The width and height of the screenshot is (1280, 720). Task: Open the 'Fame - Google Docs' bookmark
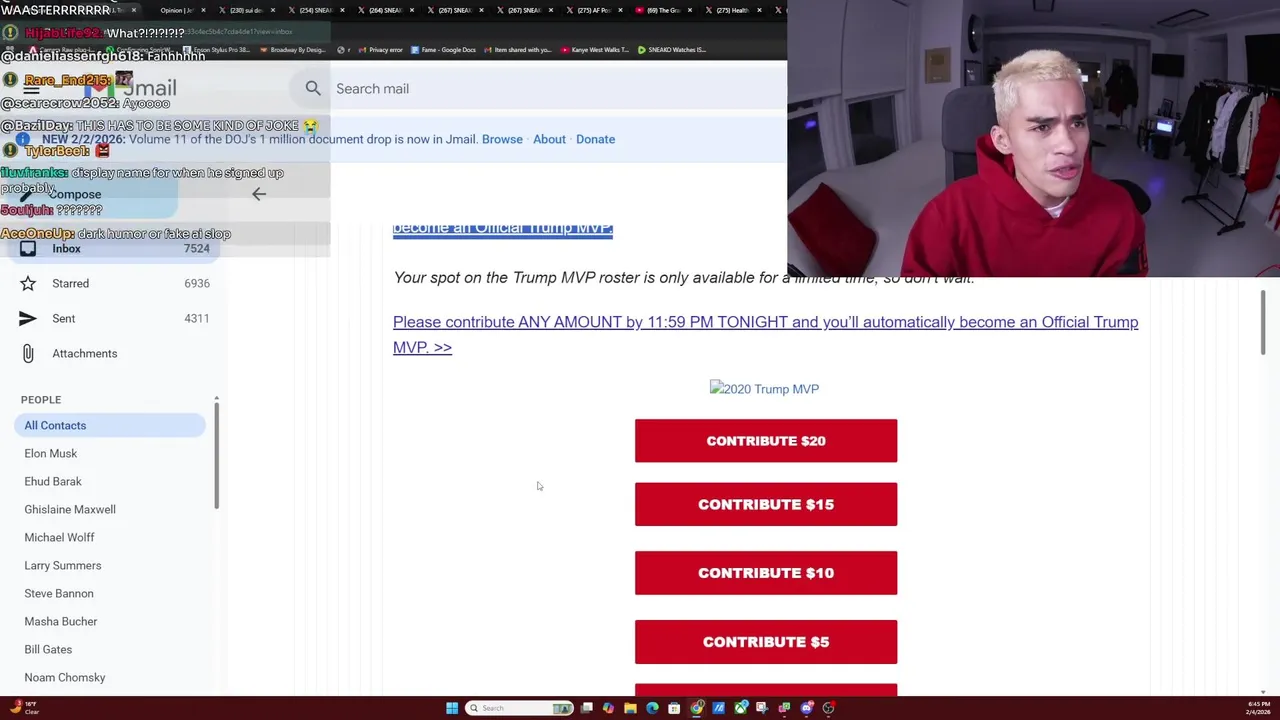pyautogui.click(x=443, y=50)
